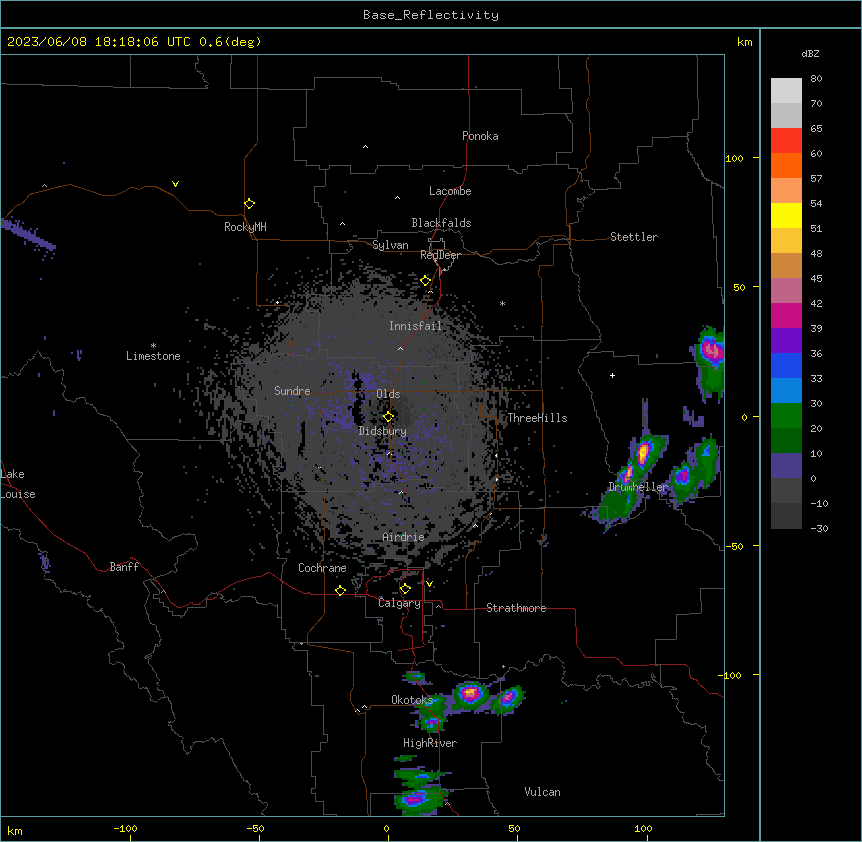This screenshot has height=842, width=862.
Task: Click the HighRiver label
Action: pyautogui.click(x=430, y=743)
